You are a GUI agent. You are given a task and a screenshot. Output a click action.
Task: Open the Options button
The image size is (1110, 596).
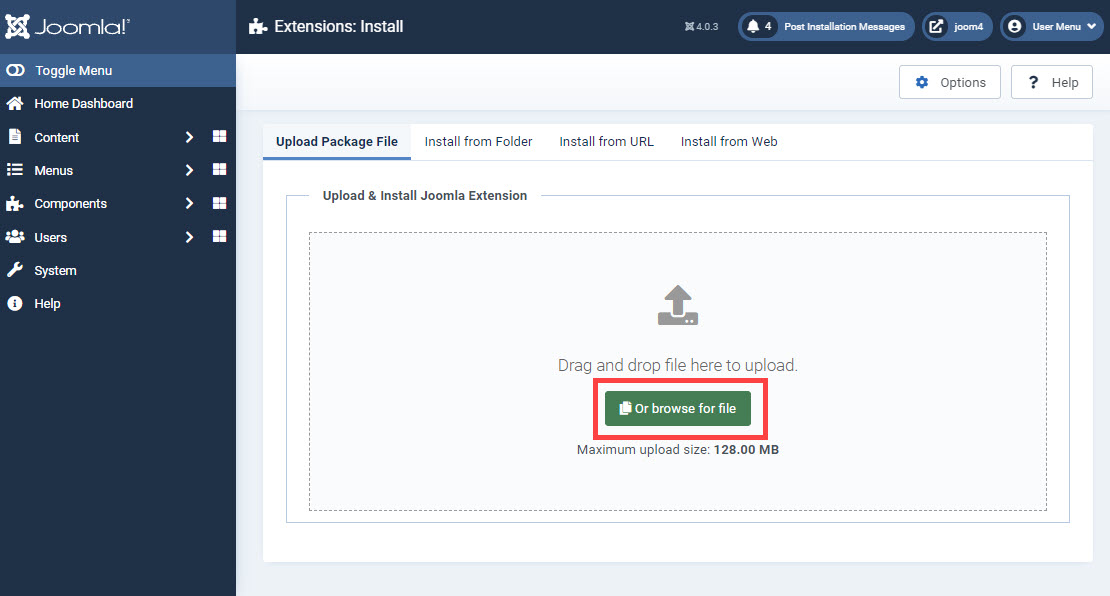click(949, 82)
